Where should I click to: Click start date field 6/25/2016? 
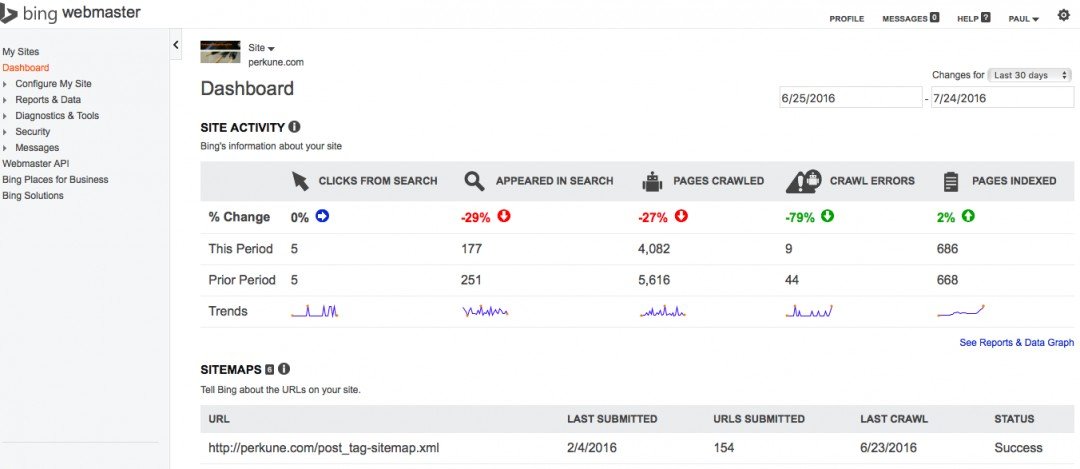(x=851, y=98)
